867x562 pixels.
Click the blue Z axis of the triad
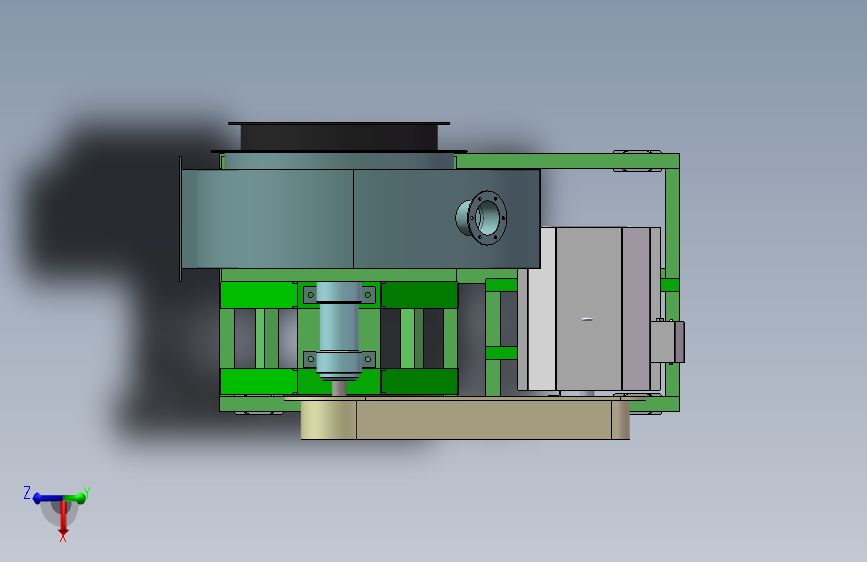(44, 498)
